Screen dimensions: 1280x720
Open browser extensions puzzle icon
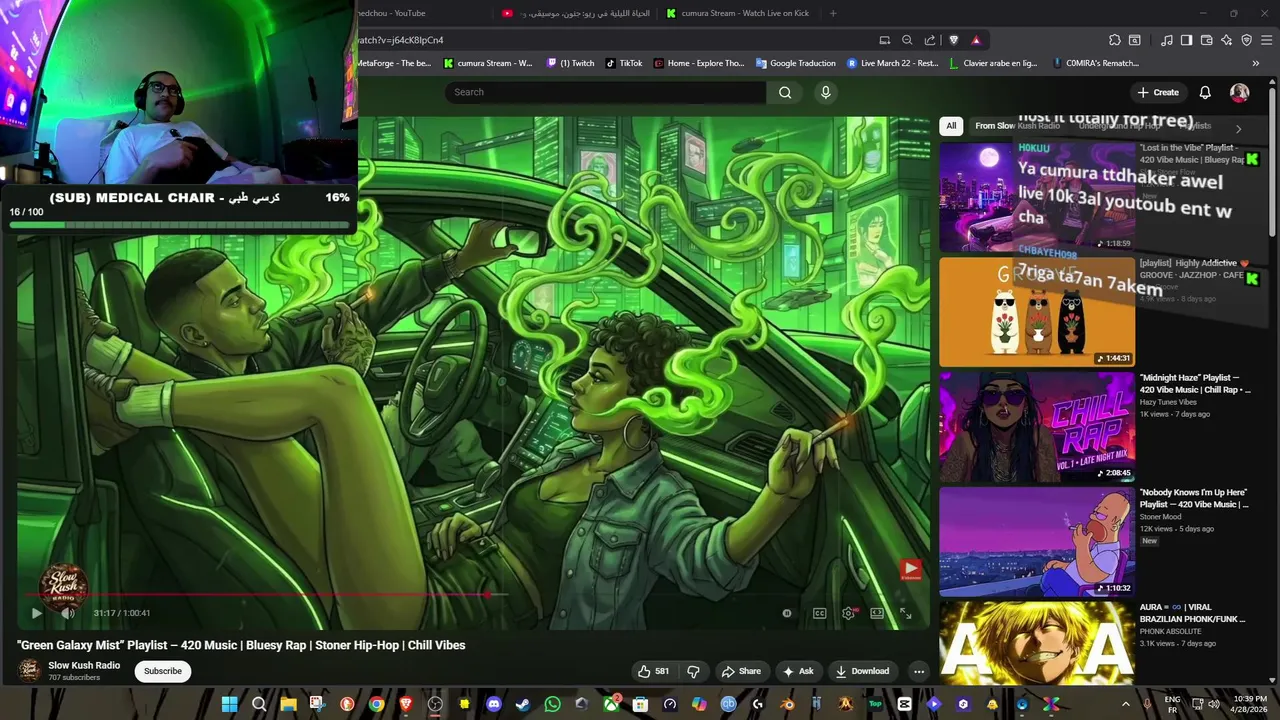click(1115, 40)
